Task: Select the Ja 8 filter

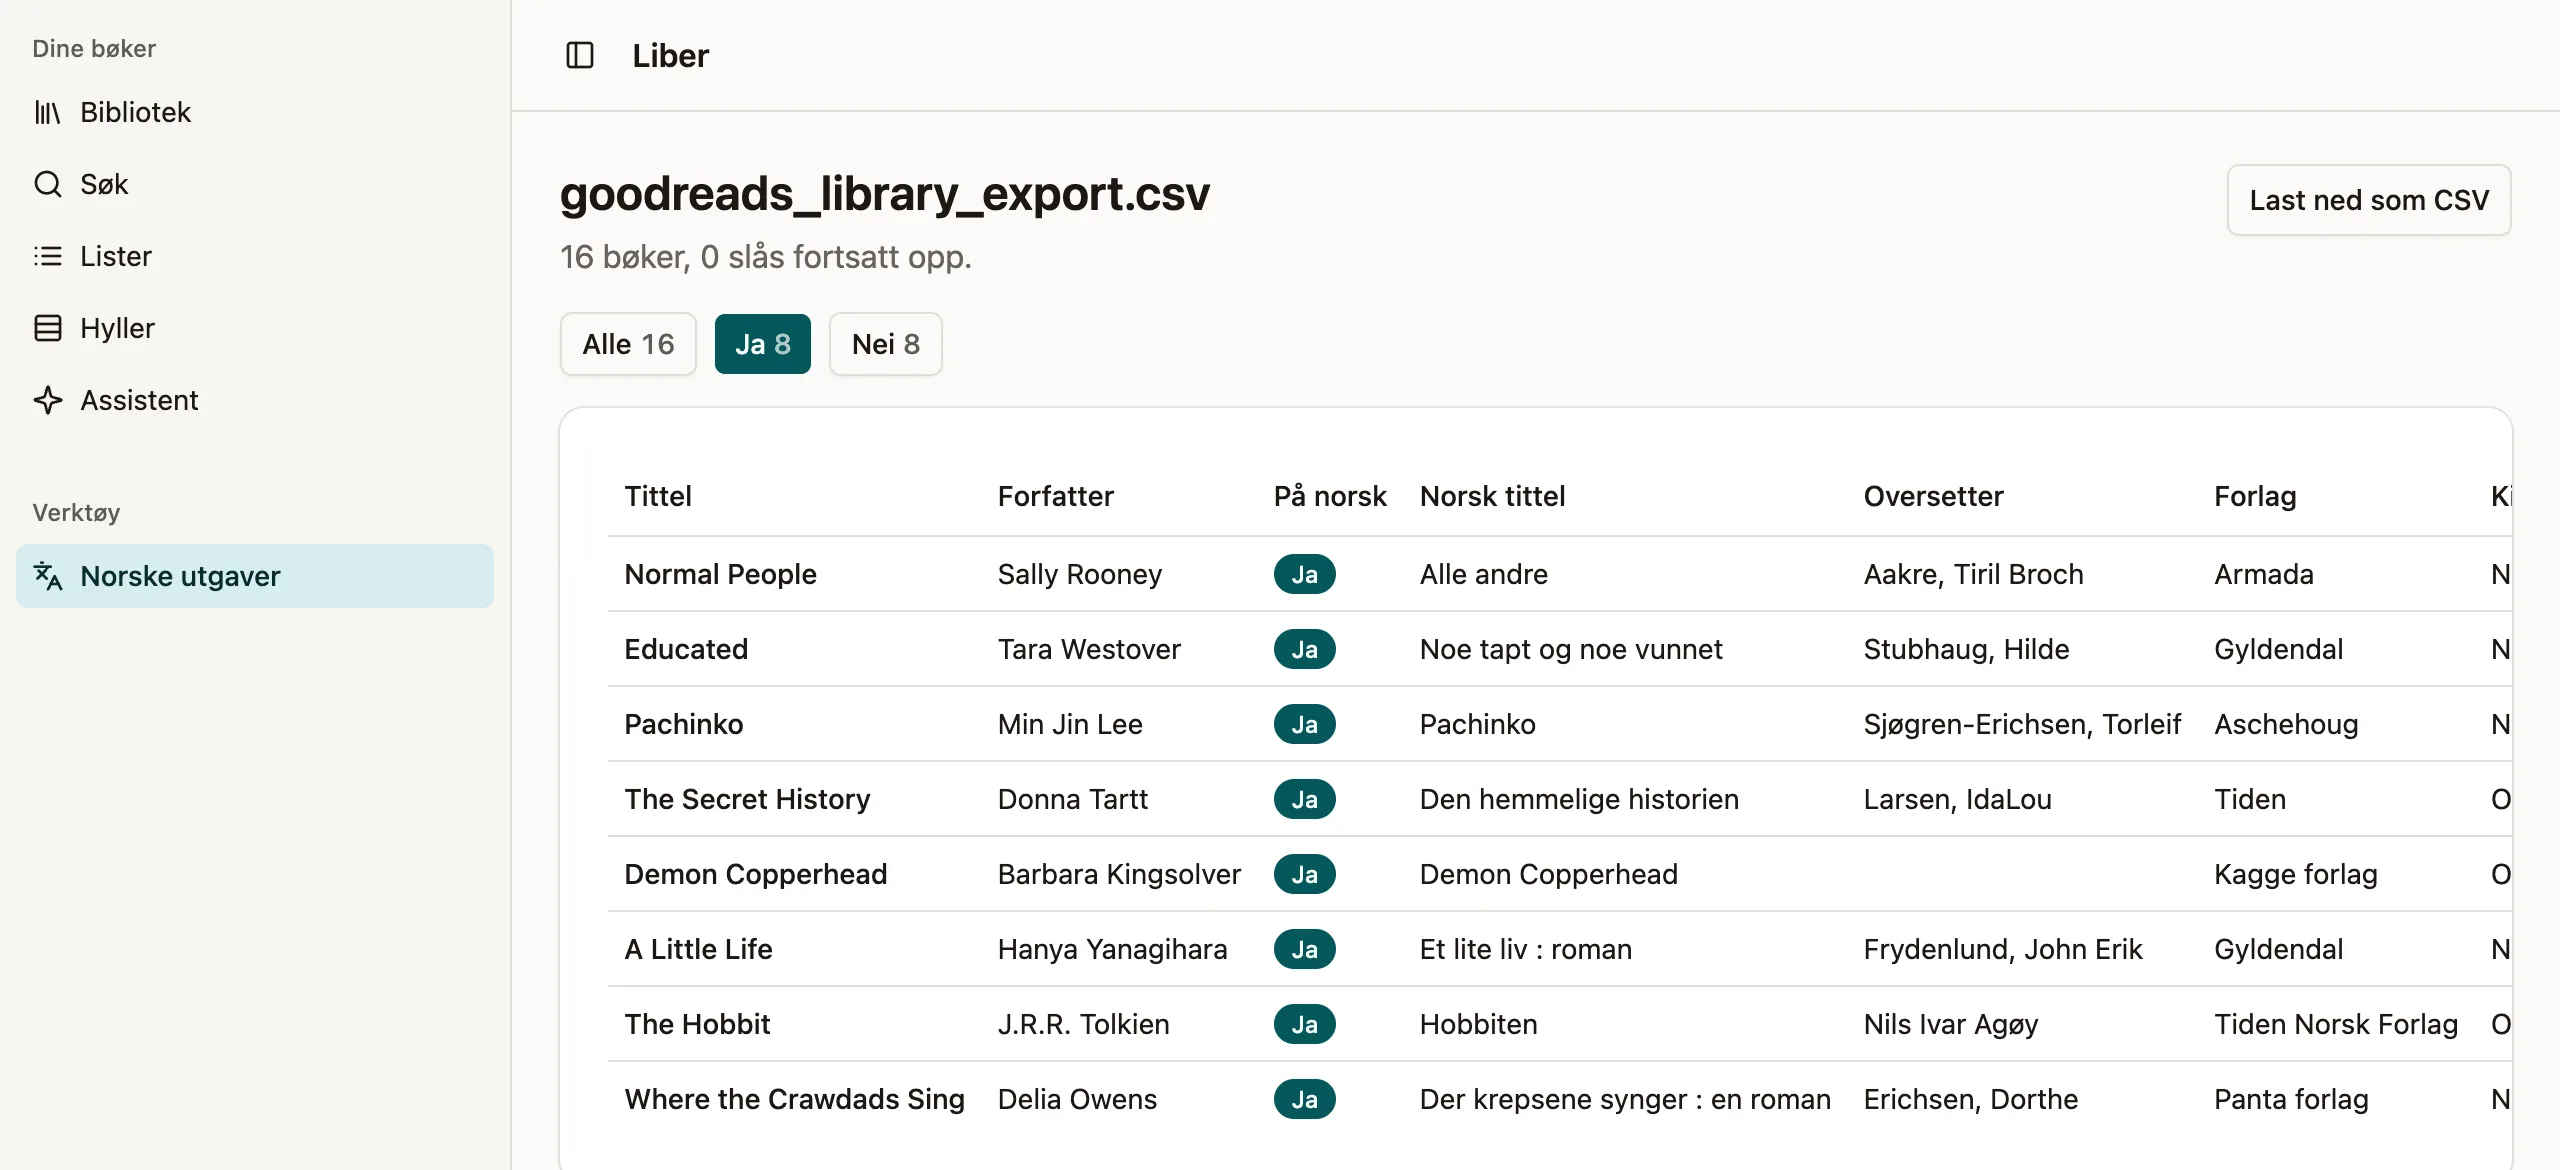Action: (763, 344)
